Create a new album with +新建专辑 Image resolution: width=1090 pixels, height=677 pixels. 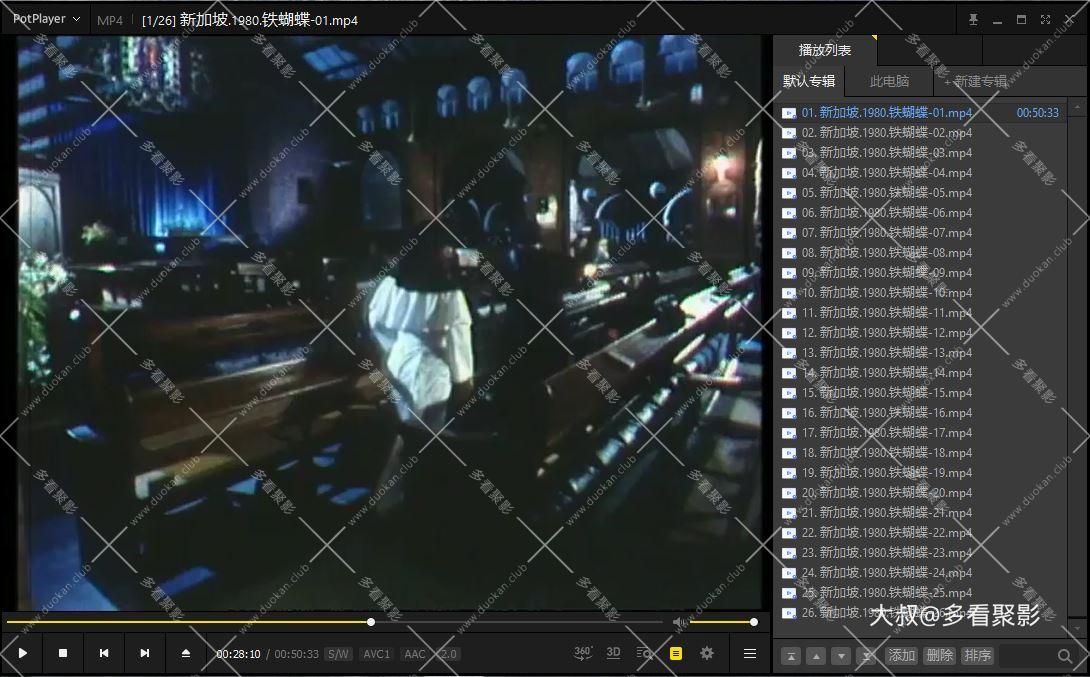tap(975, 81)
